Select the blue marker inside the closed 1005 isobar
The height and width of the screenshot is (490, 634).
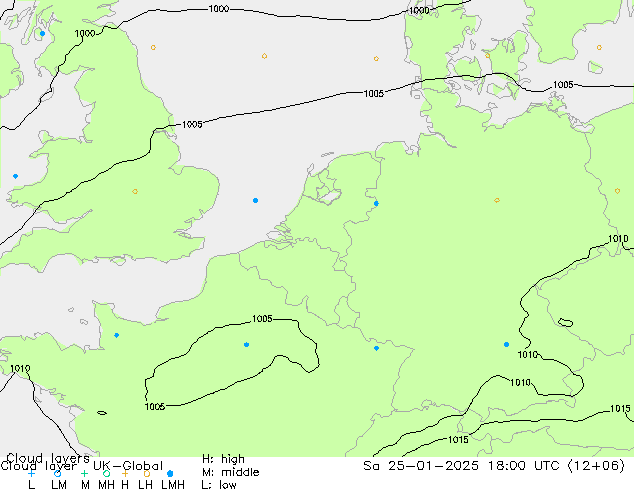pyautogui.click(x=246, y=344)
